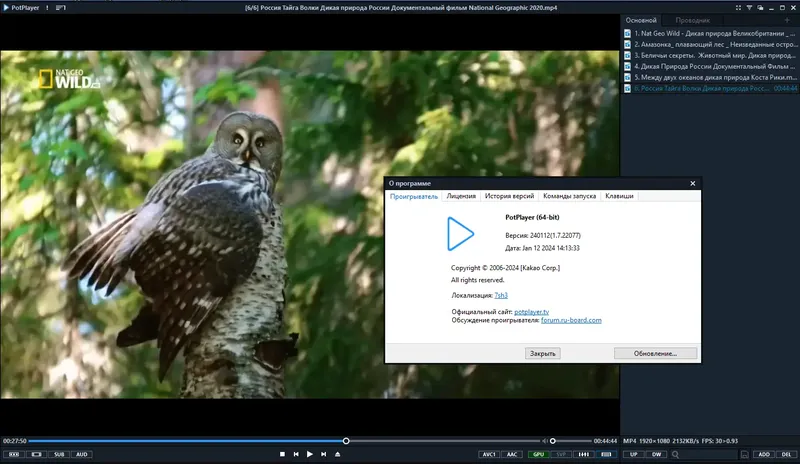Click the Eject/open file icon

[x=337, y=454]
